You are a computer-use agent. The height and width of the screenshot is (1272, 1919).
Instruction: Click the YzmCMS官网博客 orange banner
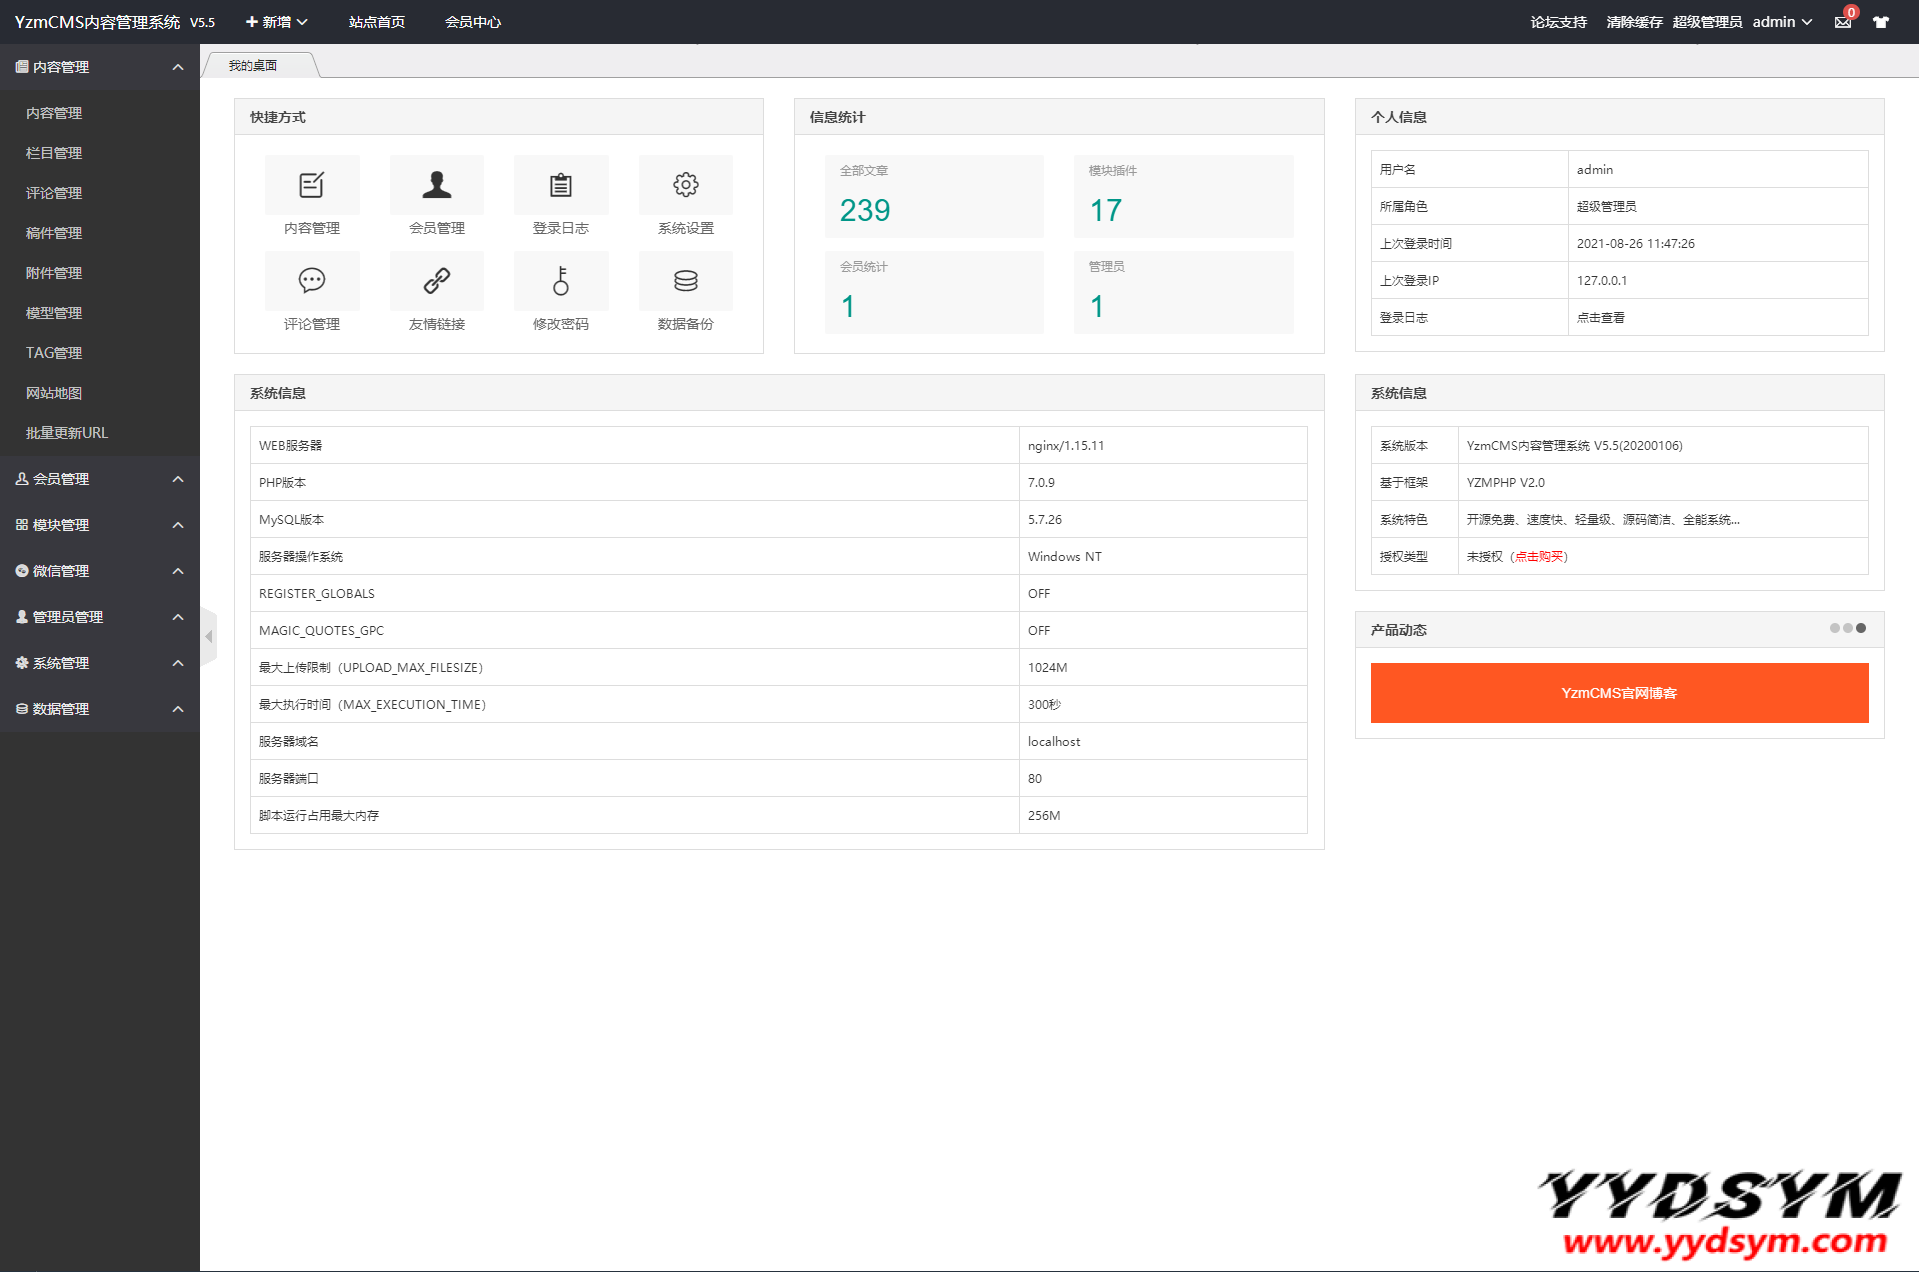point(1618,693)
